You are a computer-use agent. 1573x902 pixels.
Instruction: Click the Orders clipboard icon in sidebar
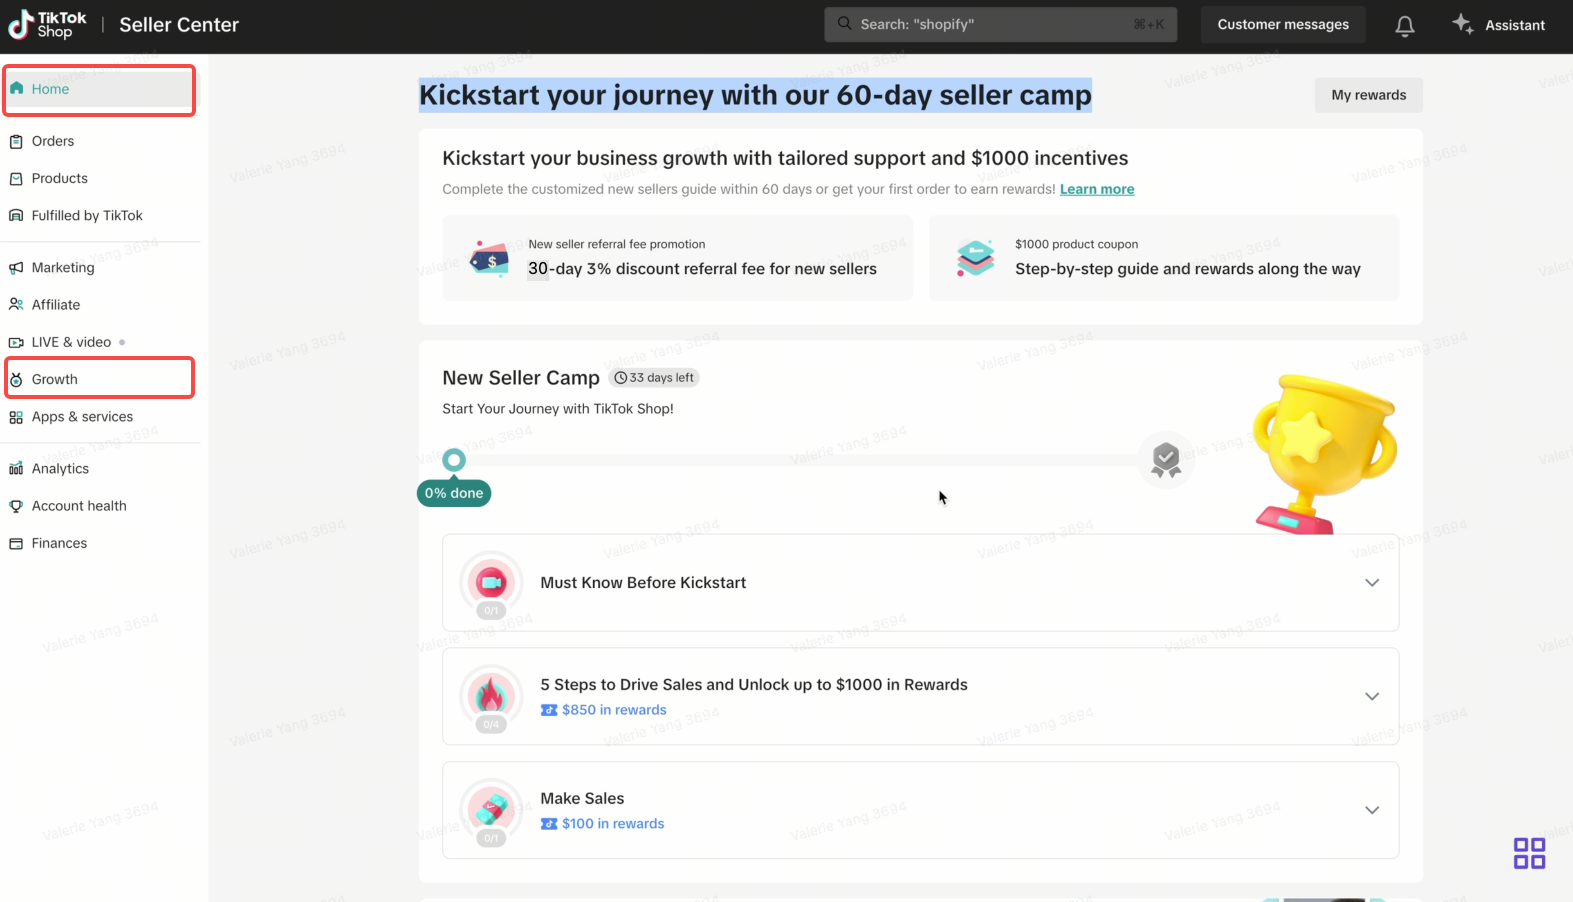click(x=16, y=142)
